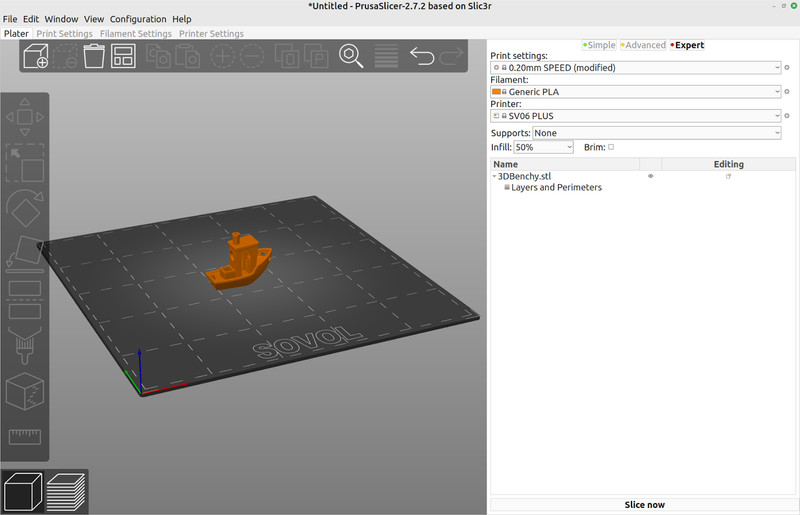Select the Measure ruler tool
This screenshot has width=800, height=515.
(x=25, y=437)
